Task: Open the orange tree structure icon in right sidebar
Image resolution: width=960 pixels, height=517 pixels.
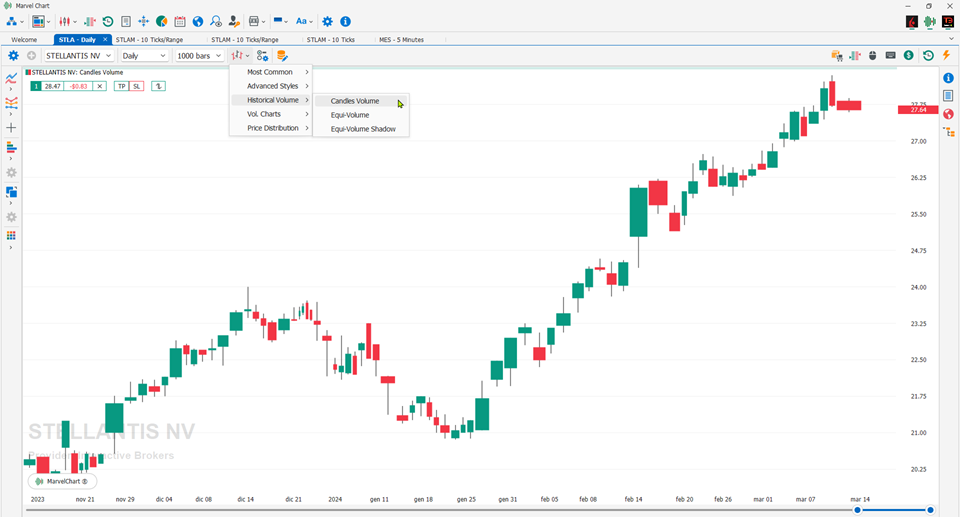Action: (x=948, y=132)
